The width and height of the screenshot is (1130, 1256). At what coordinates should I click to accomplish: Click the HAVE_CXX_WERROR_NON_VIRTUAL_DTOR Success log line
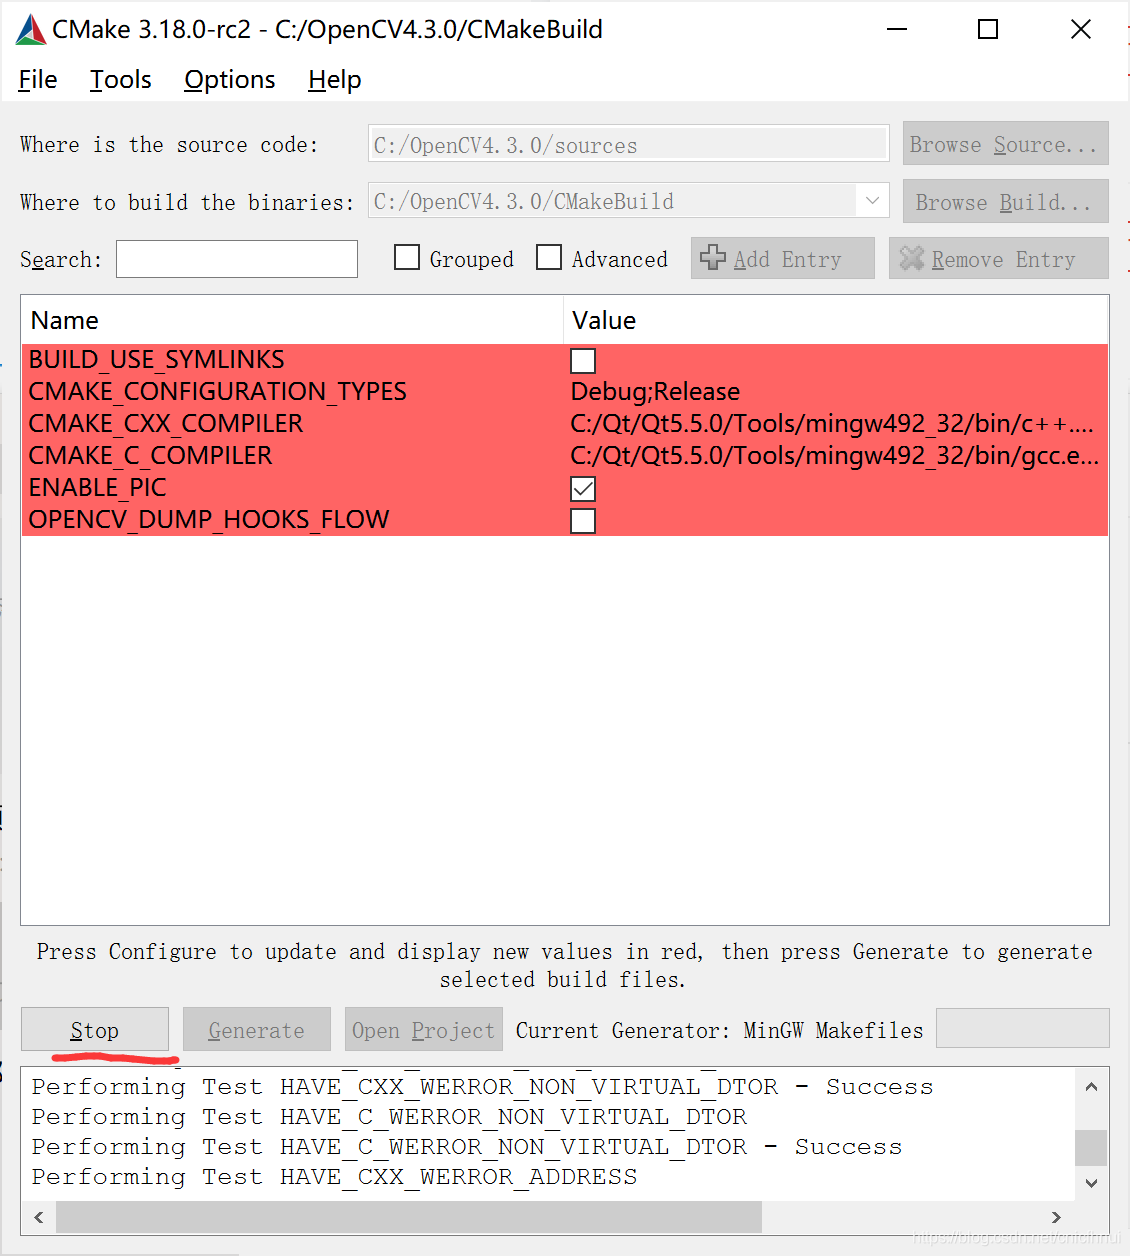[482, 1087]
